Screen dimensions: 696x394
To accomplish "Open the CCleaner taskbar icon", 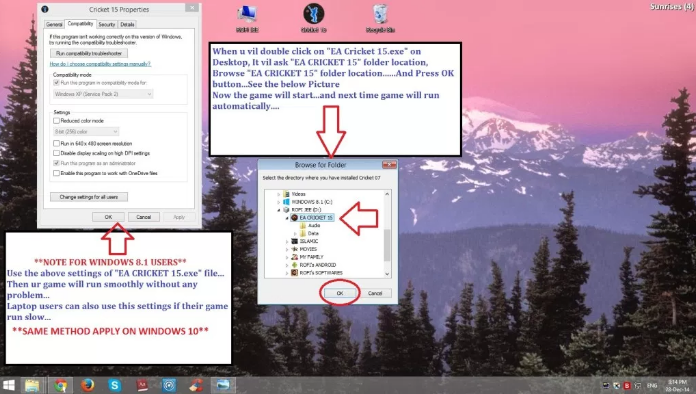I will [196, 385].
